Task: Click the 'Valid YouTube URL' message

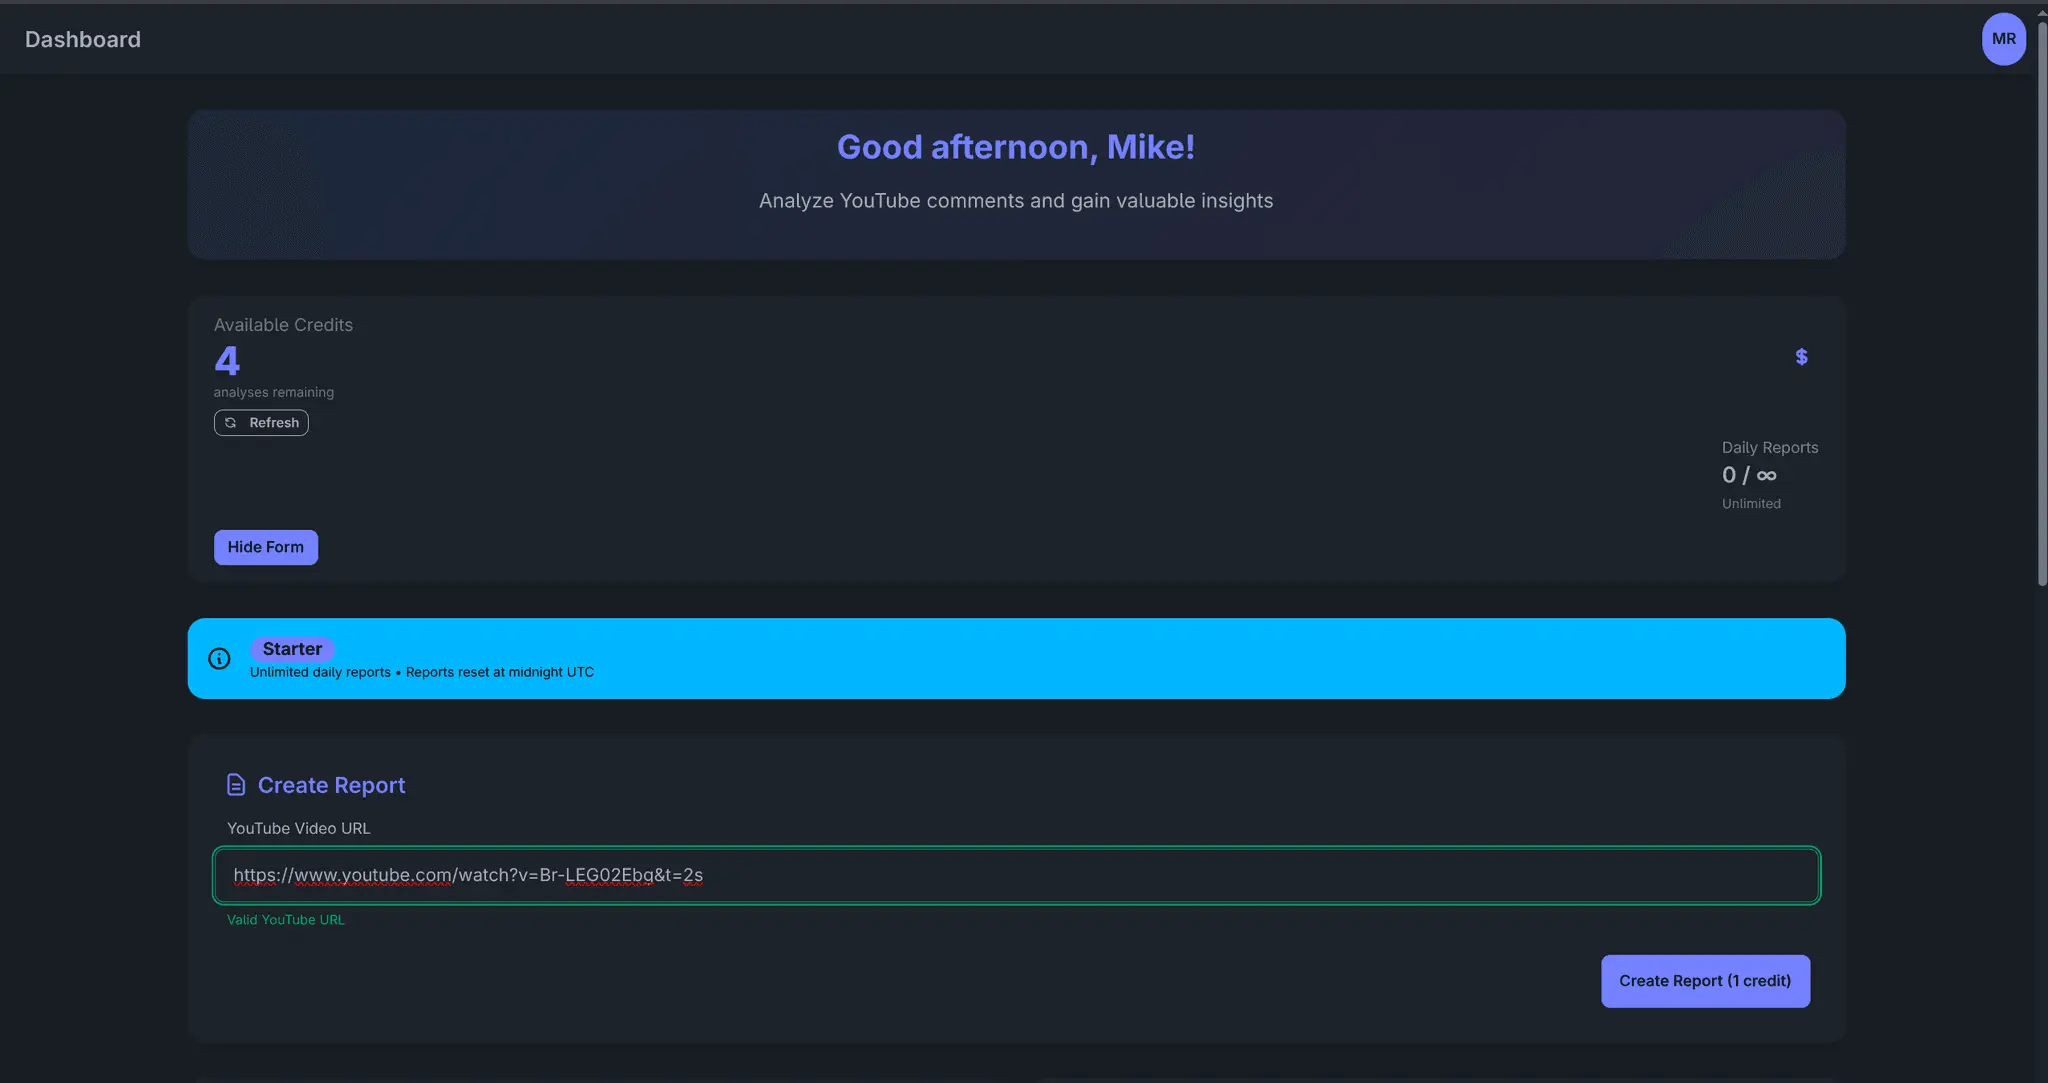Action: click(x=286, y=920)
